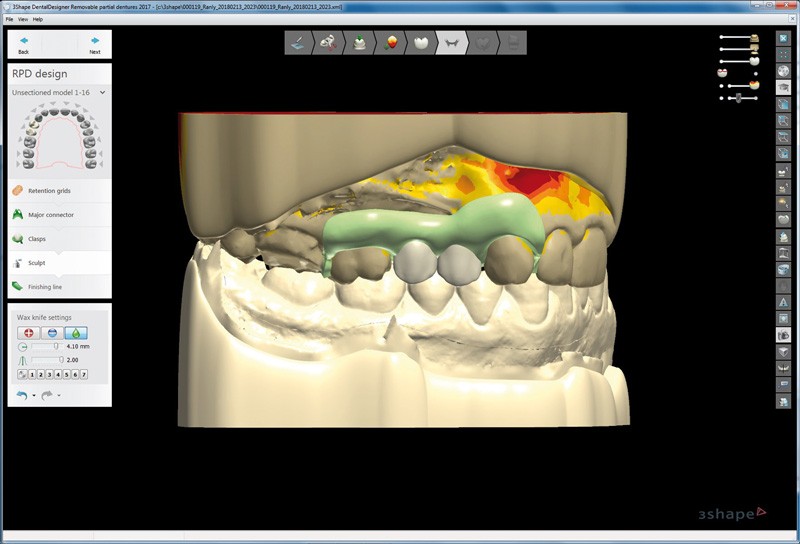This screenshot has width=800, height=544.
Task: Click the 2.00 level value
Action: (x=72, y=360)
